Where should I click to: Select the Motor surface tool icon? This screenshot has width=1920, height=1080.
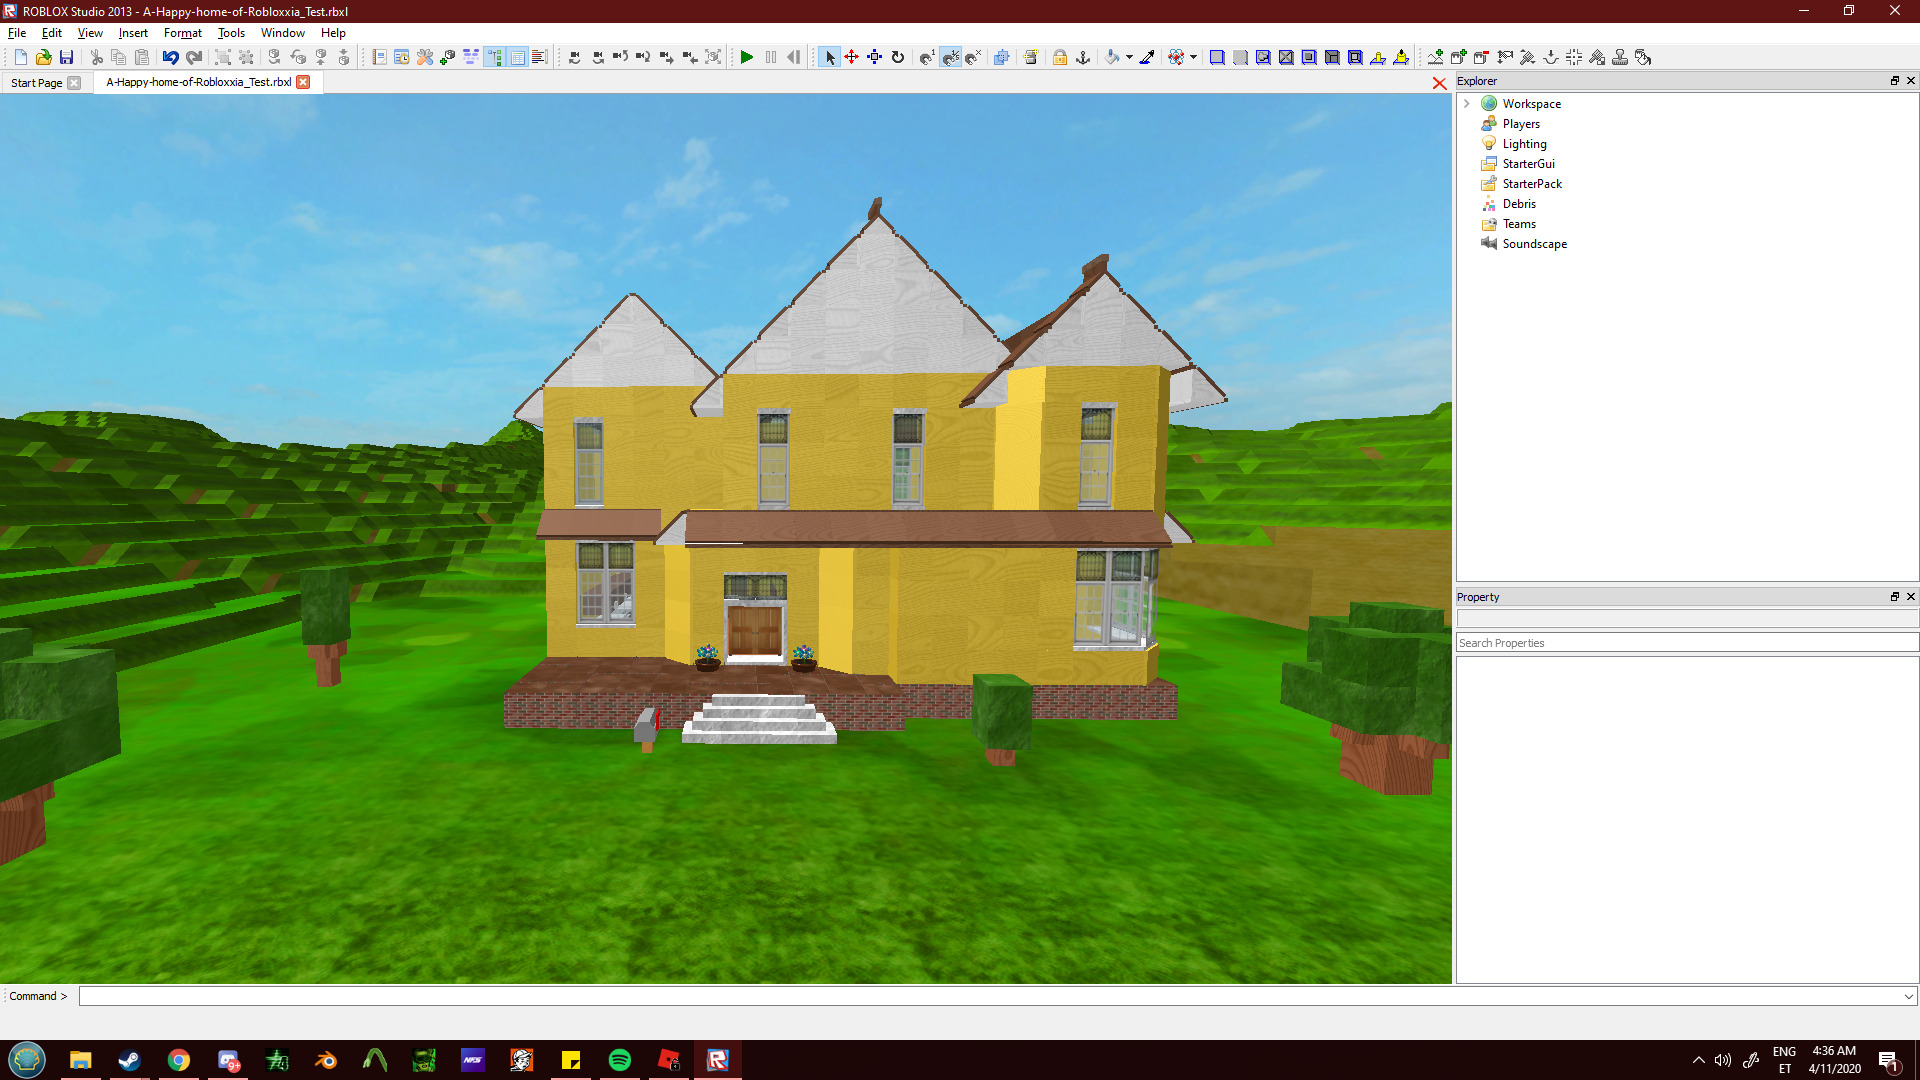pos(1401,57)
